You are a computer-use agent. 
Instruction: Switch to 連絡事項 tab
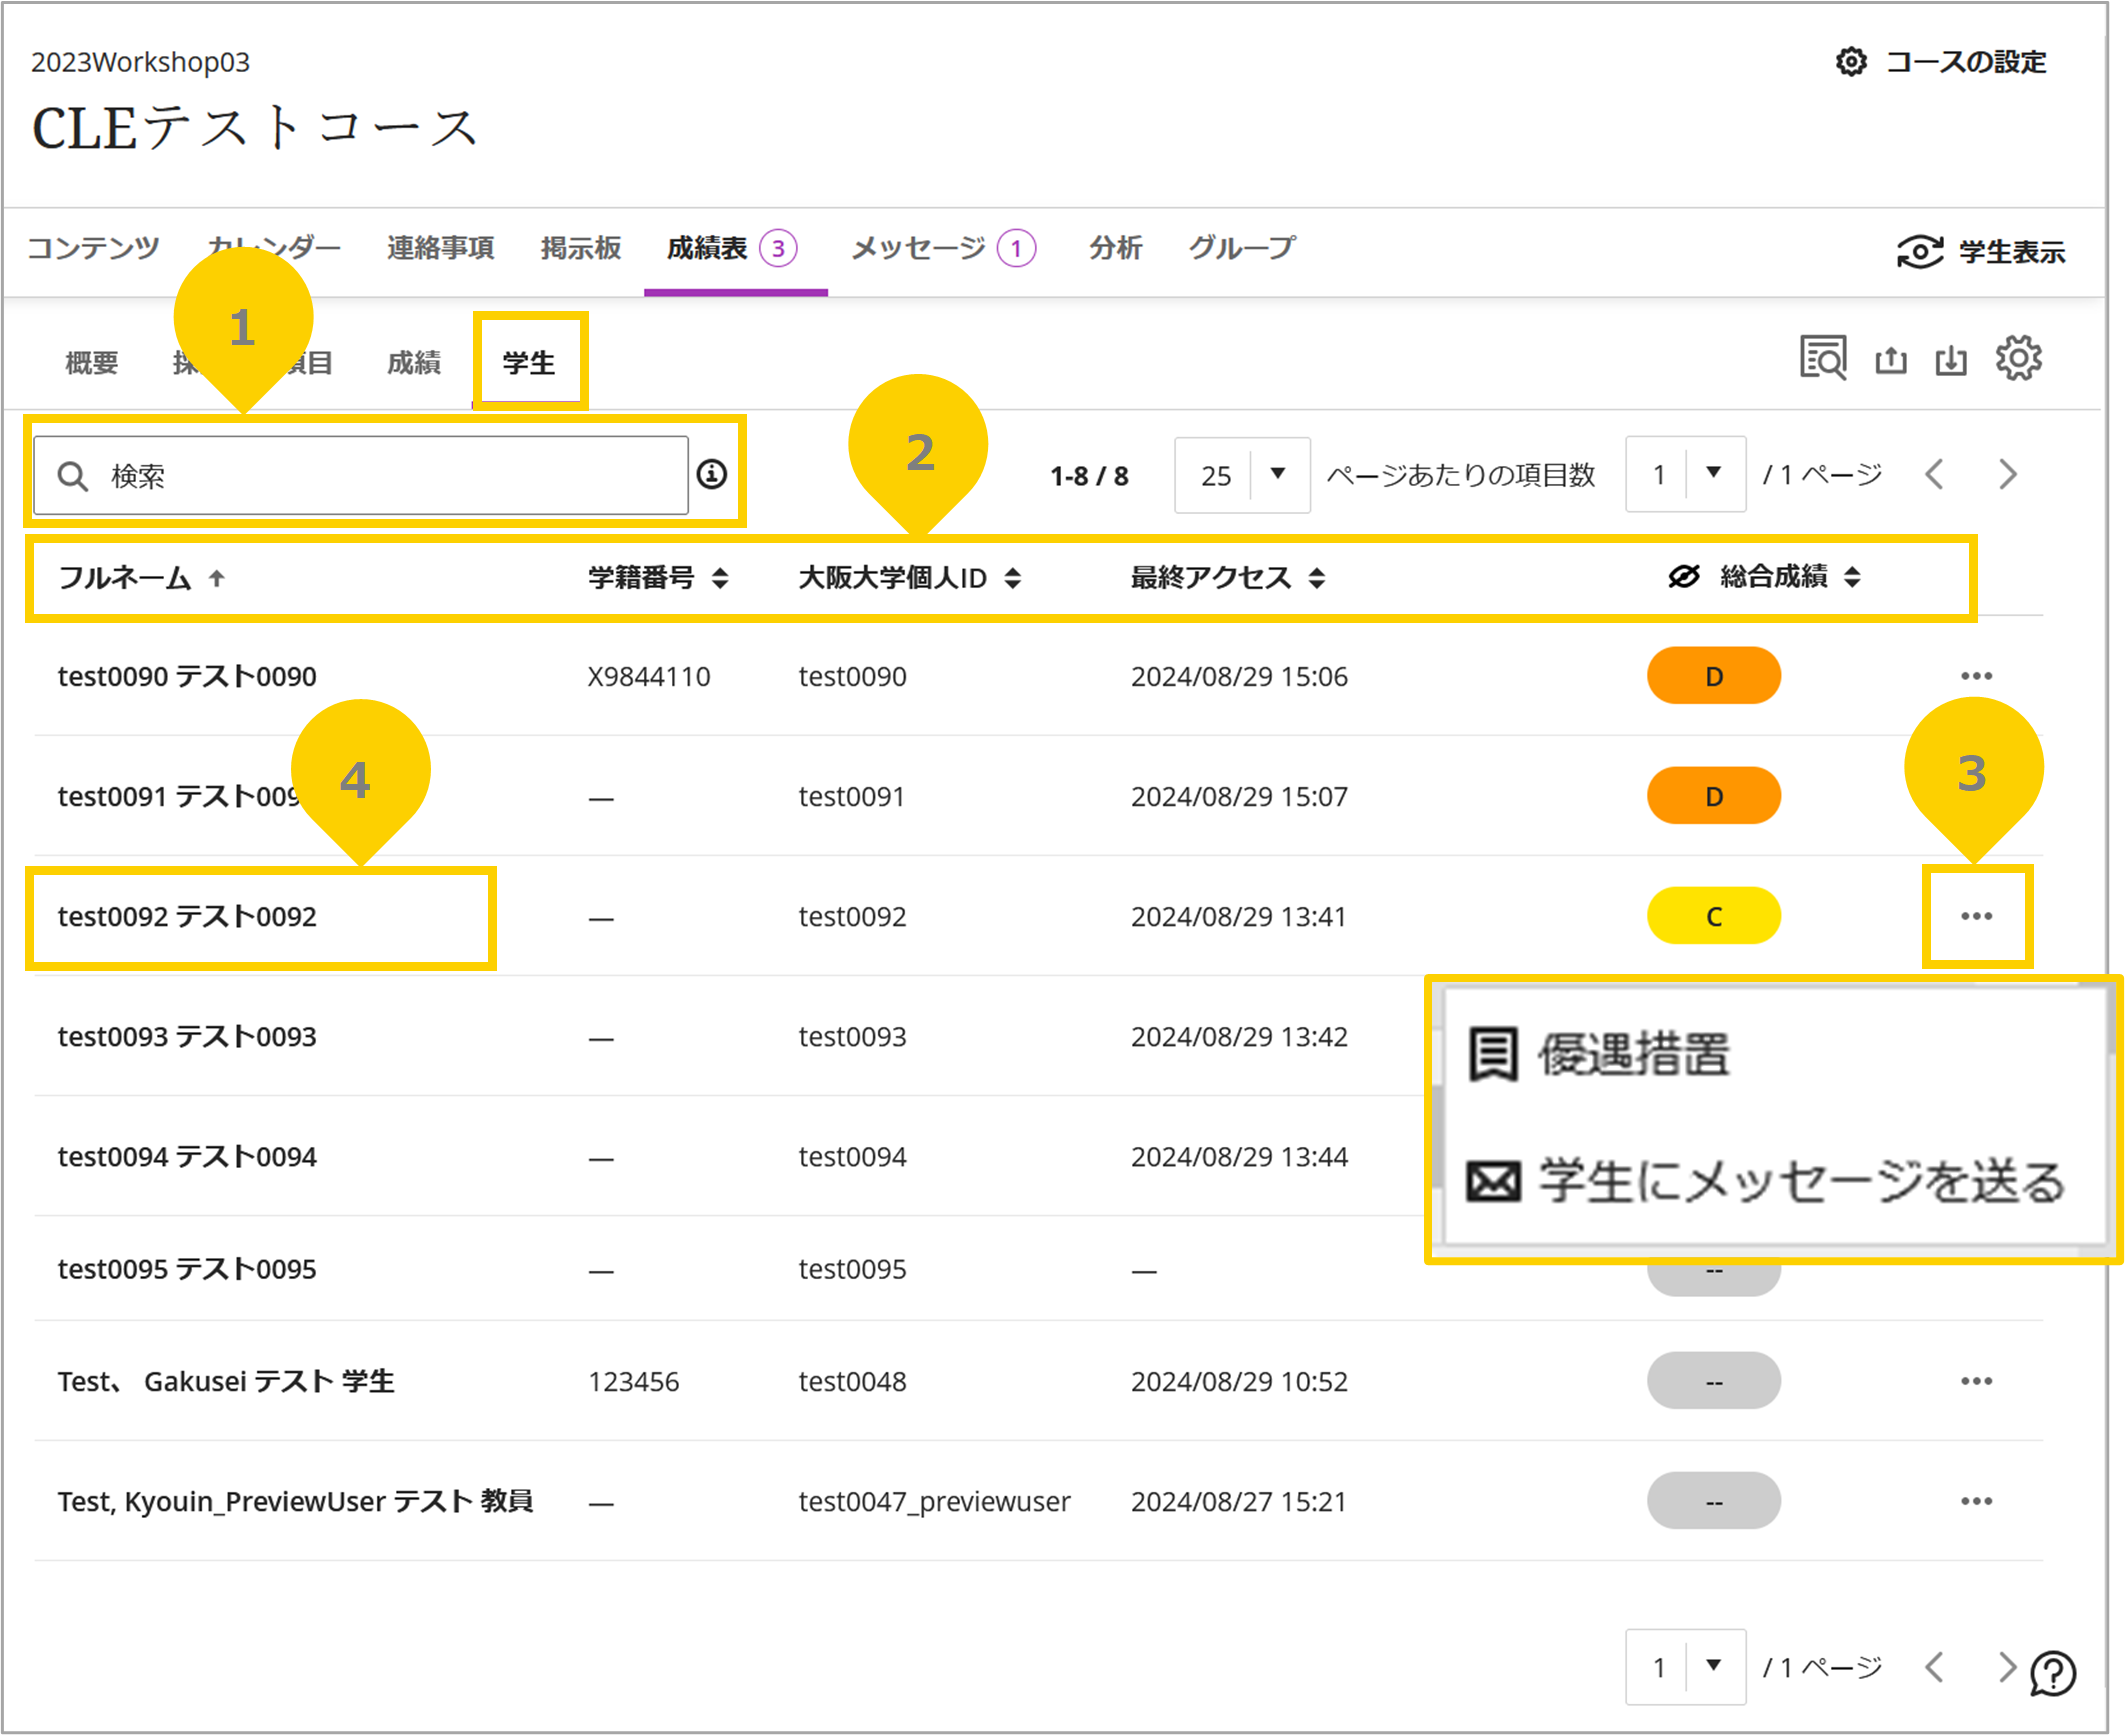point(440,248)
